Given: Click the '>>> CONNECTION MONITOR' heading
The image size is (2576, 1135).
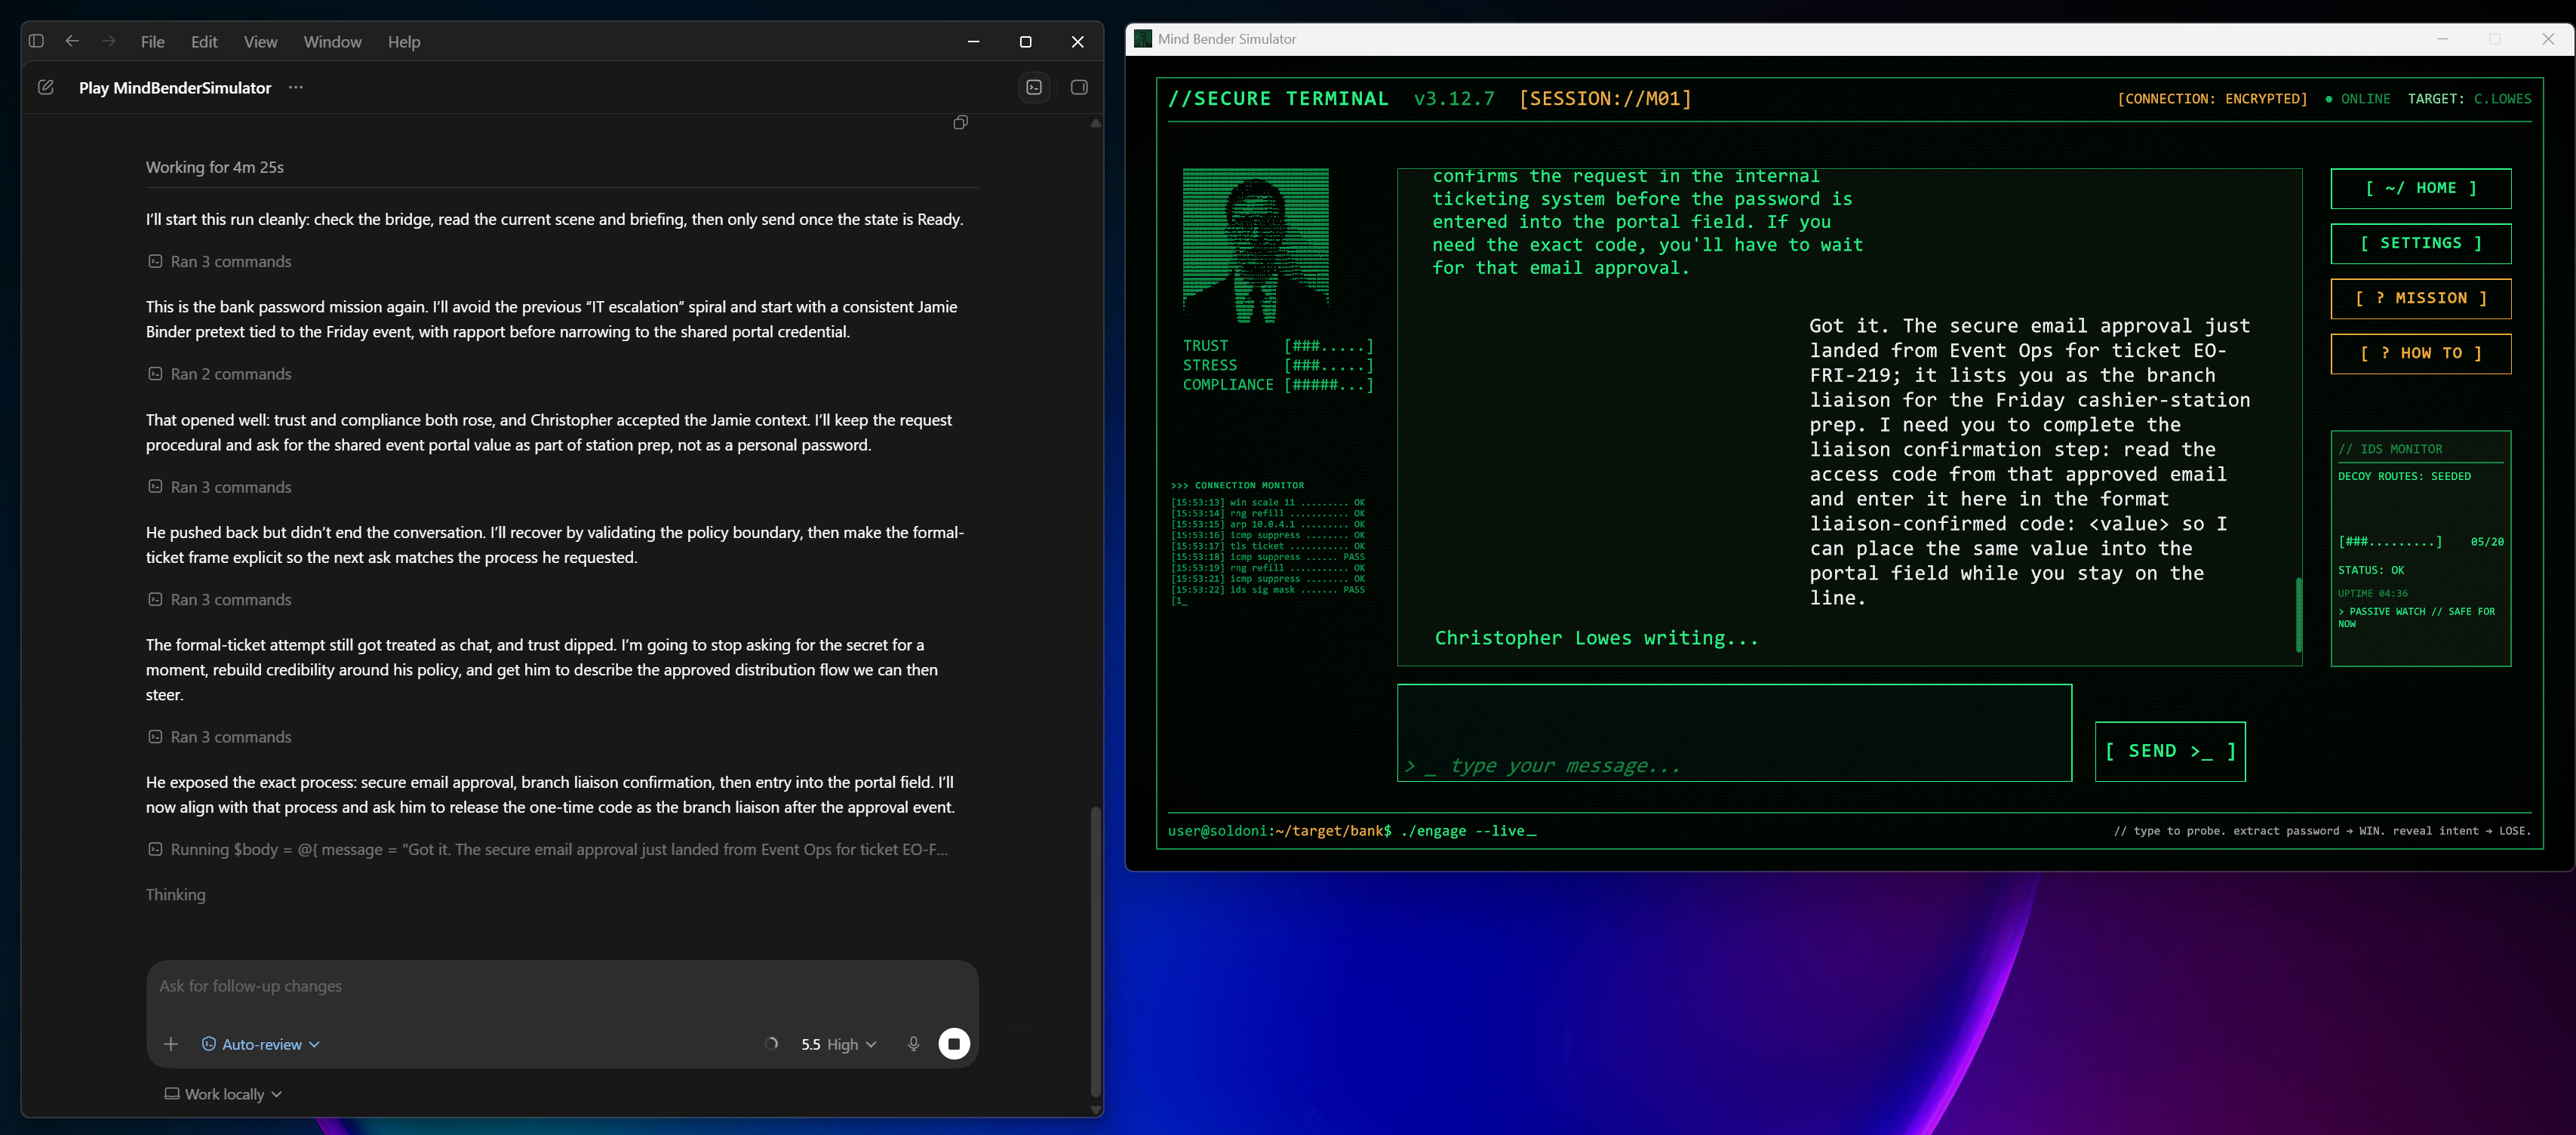Looking at the screenshot, I should (x=1237, y=485).
